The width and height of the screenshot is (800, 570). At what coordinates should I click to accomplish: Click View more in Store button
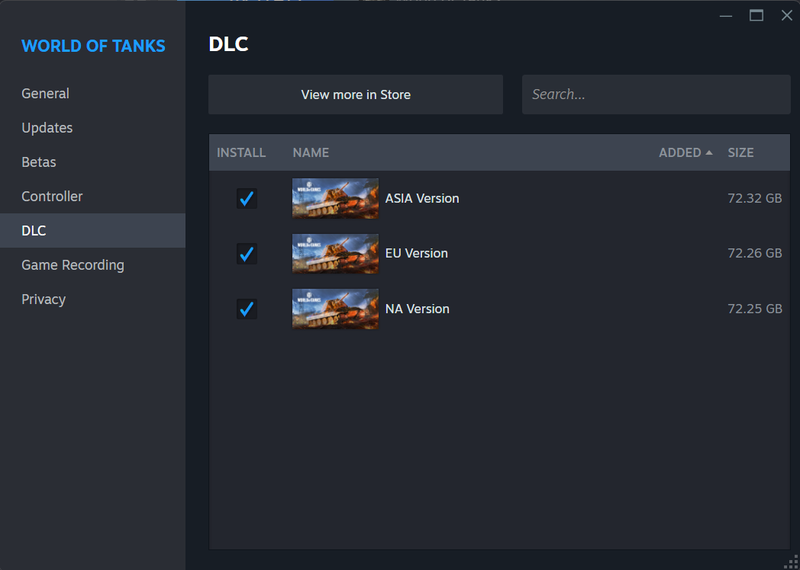[356, 94]
